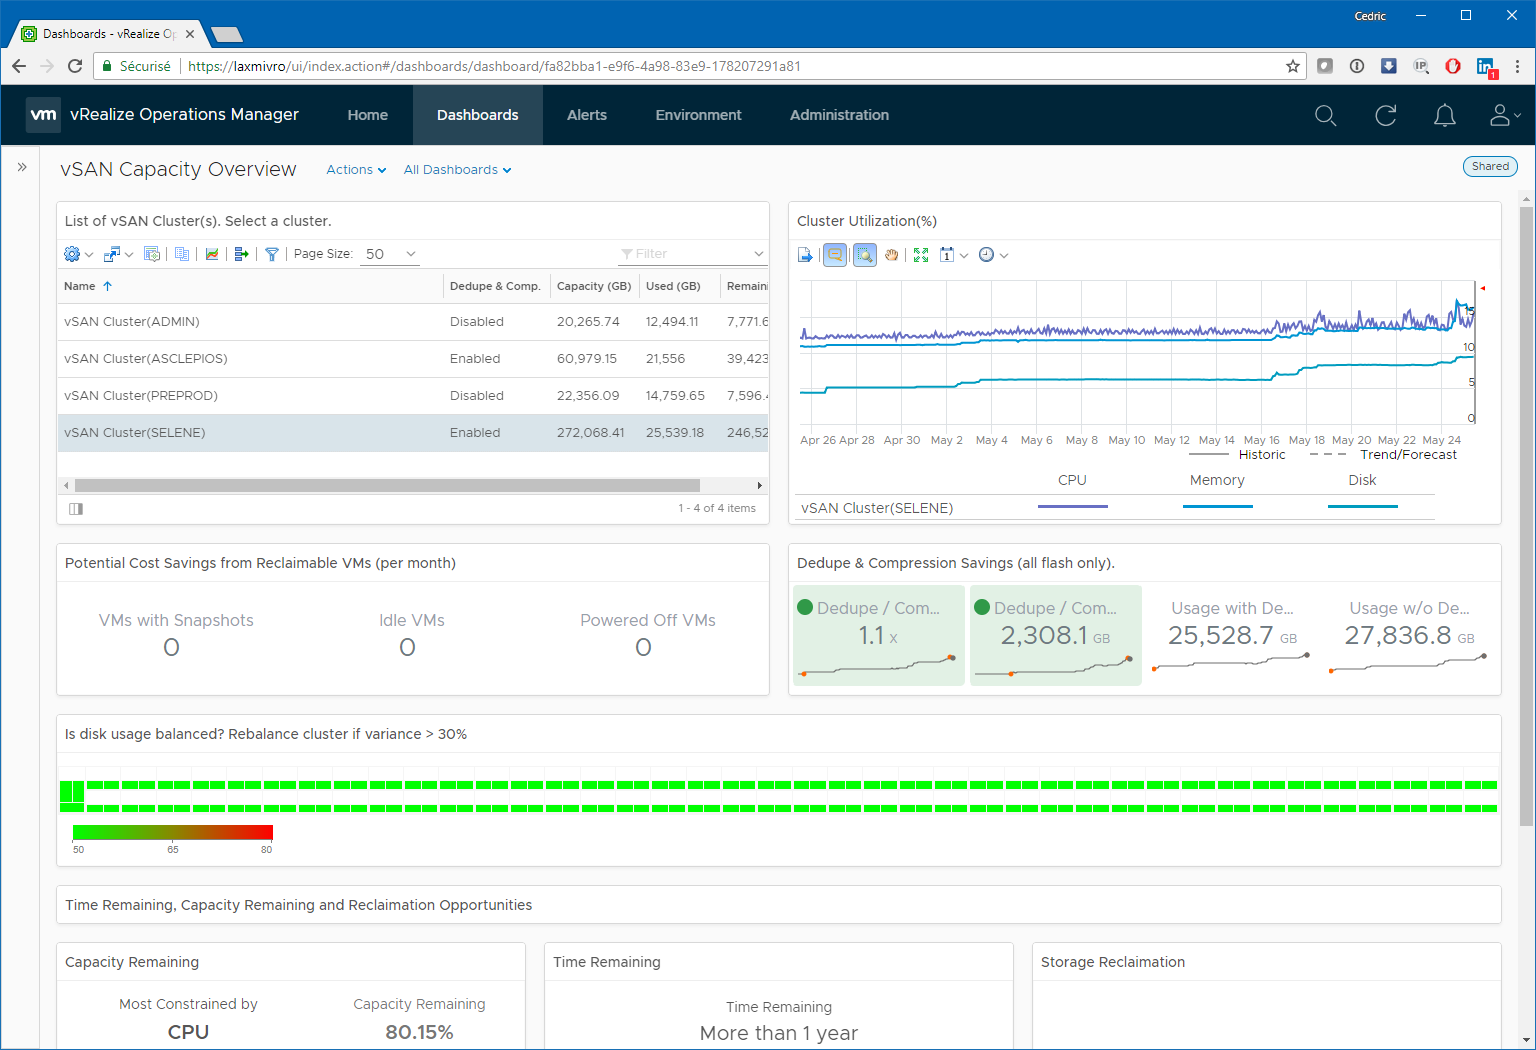Screen dimensions: 1536x1050
Task: Open the Actions dropdown menu
Action: click(x=356, y=170)
